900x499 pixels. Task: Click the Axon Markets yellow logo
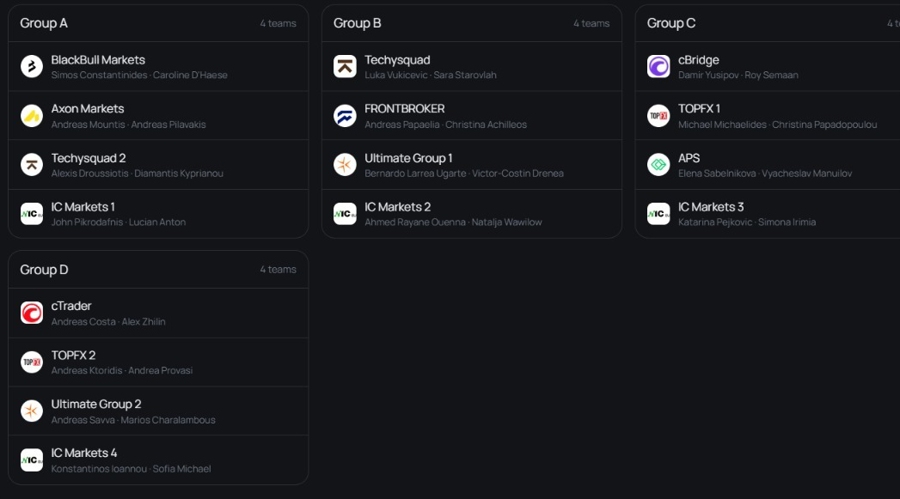pos(32,115)
